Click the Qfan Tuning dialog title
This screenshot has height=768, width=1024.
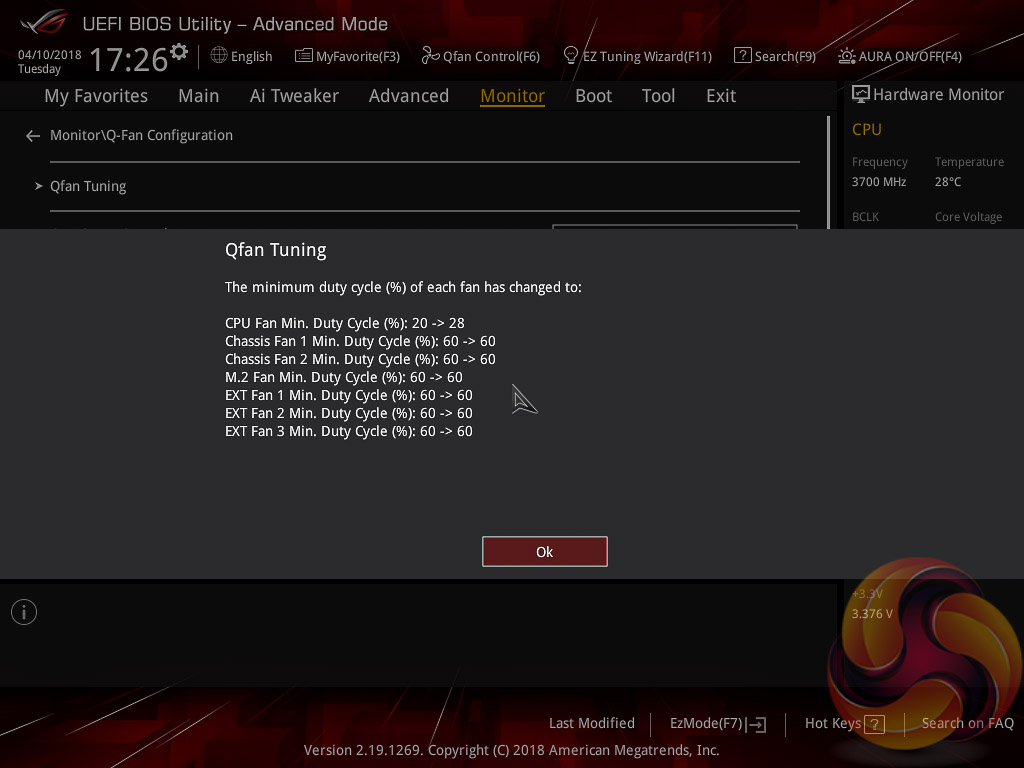pyautogui.click(x=276, y=250)
